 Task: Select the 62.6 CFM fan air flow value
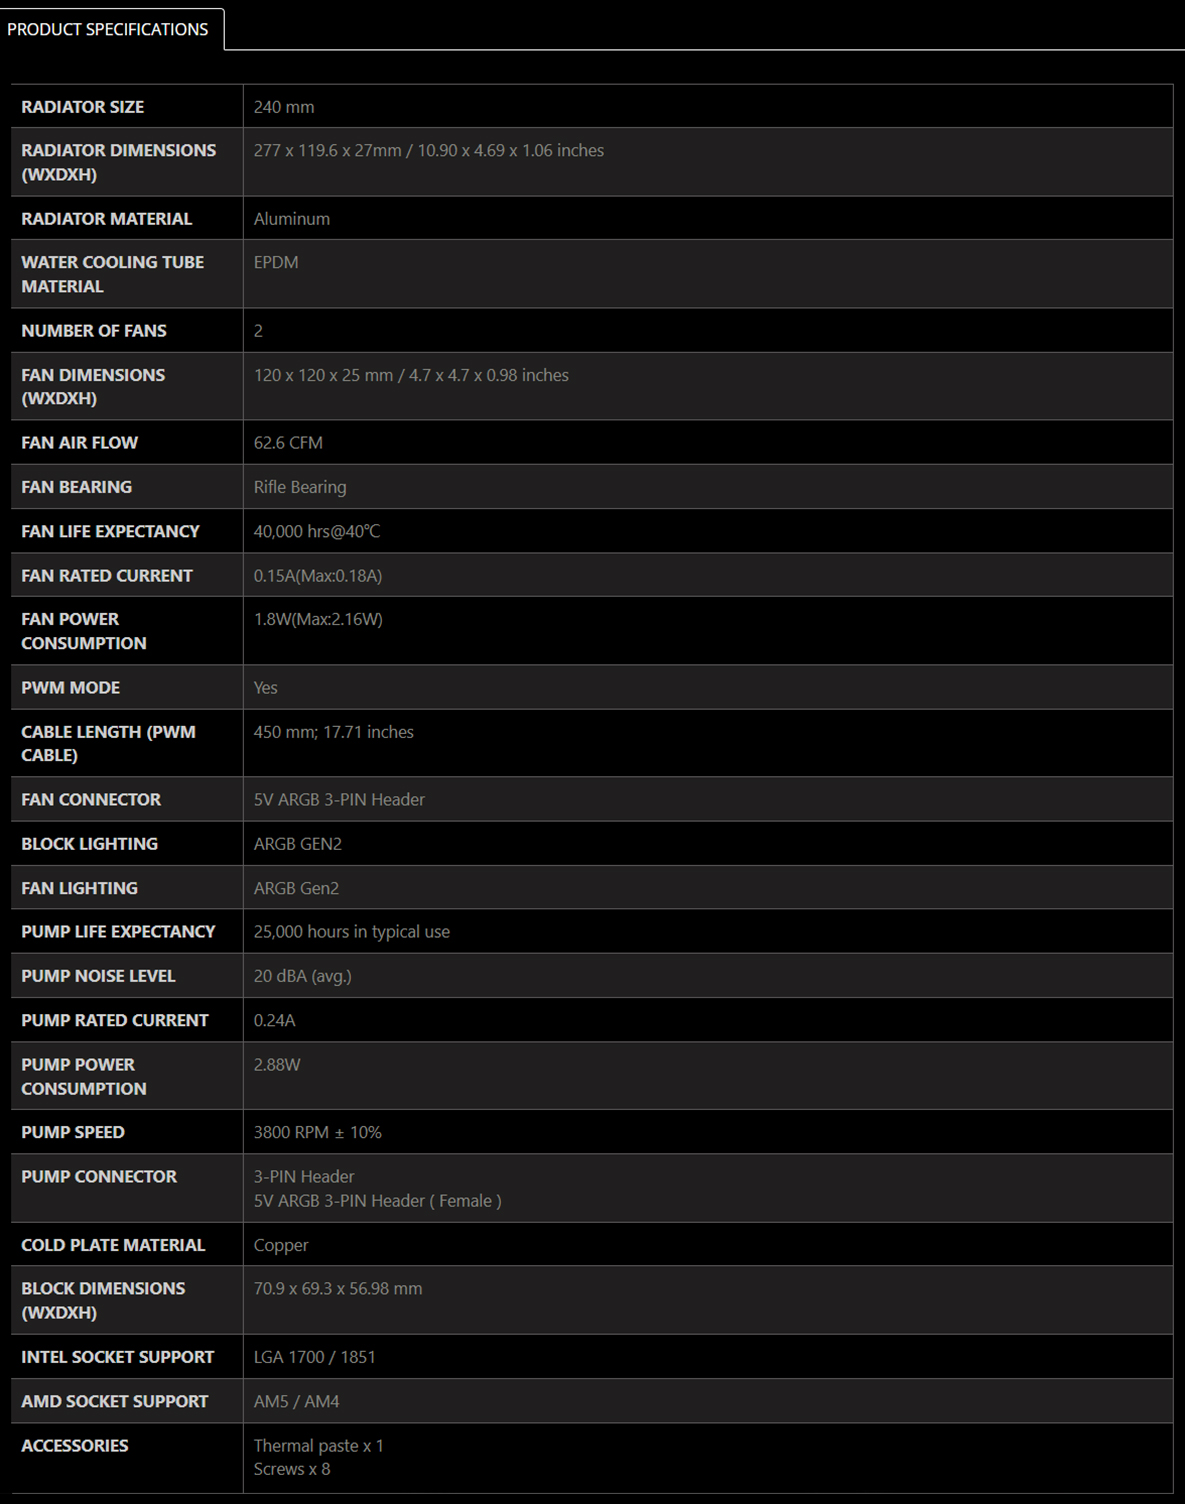point(288,443)
